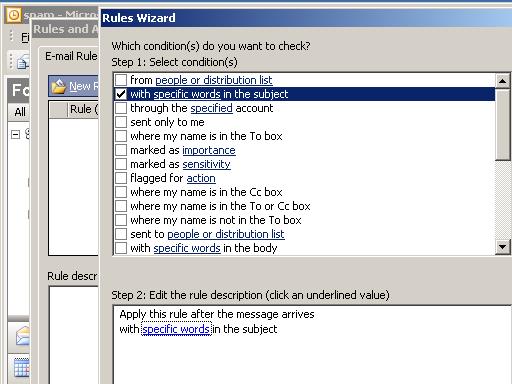
Task: Click the condition list scroll-down arrow
Action: click(x=502, y=247)
